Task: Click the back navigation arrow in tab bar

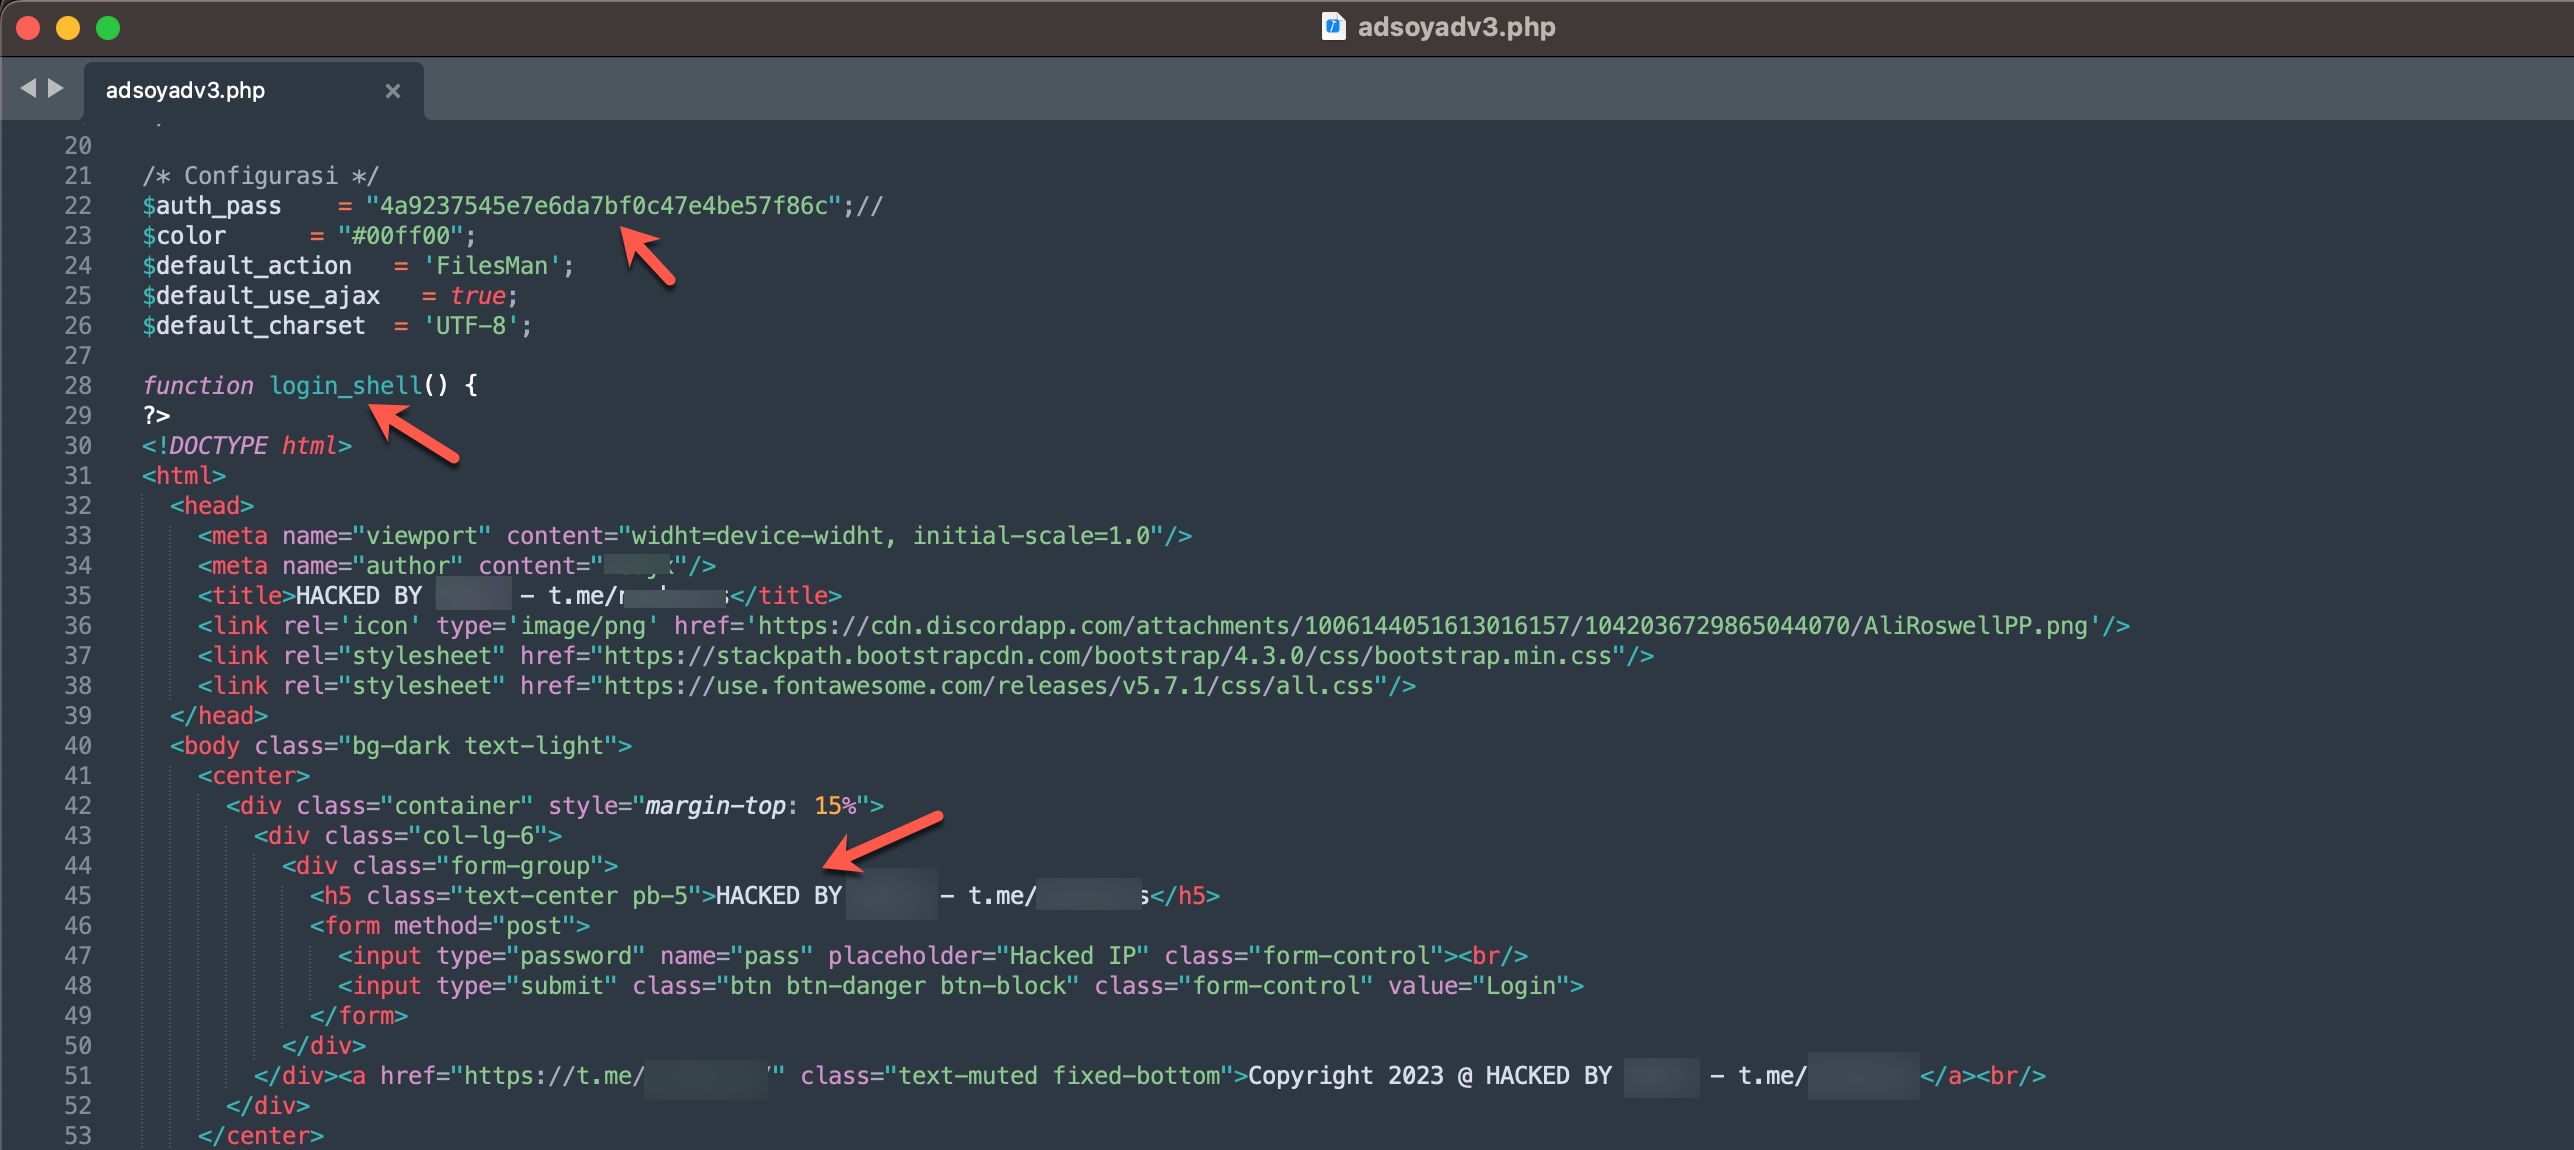Action: (28, 89)
